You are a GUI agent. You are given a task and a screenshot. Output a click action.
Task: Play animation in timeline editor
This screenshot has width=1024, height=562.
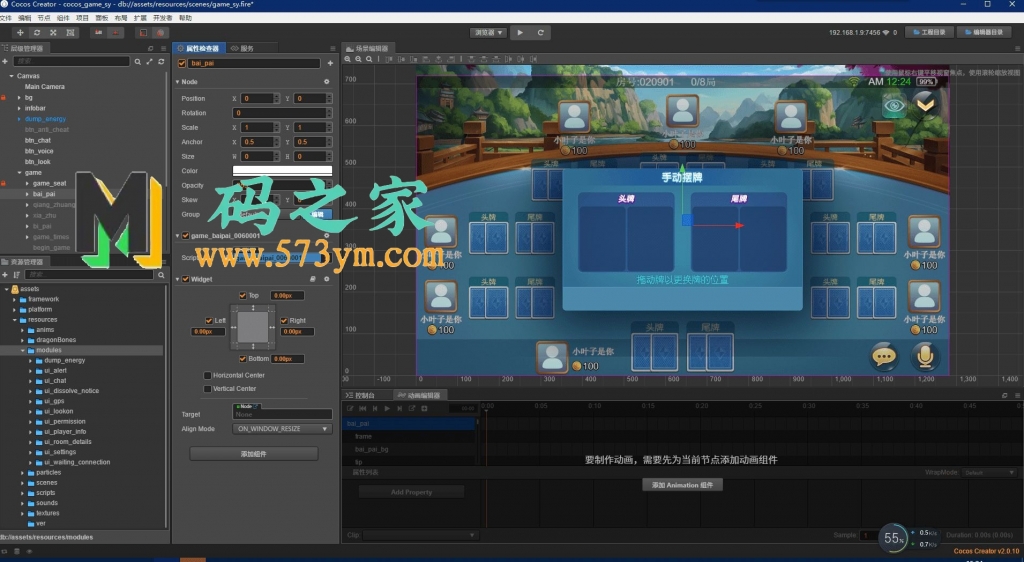[x=387, y=408]
